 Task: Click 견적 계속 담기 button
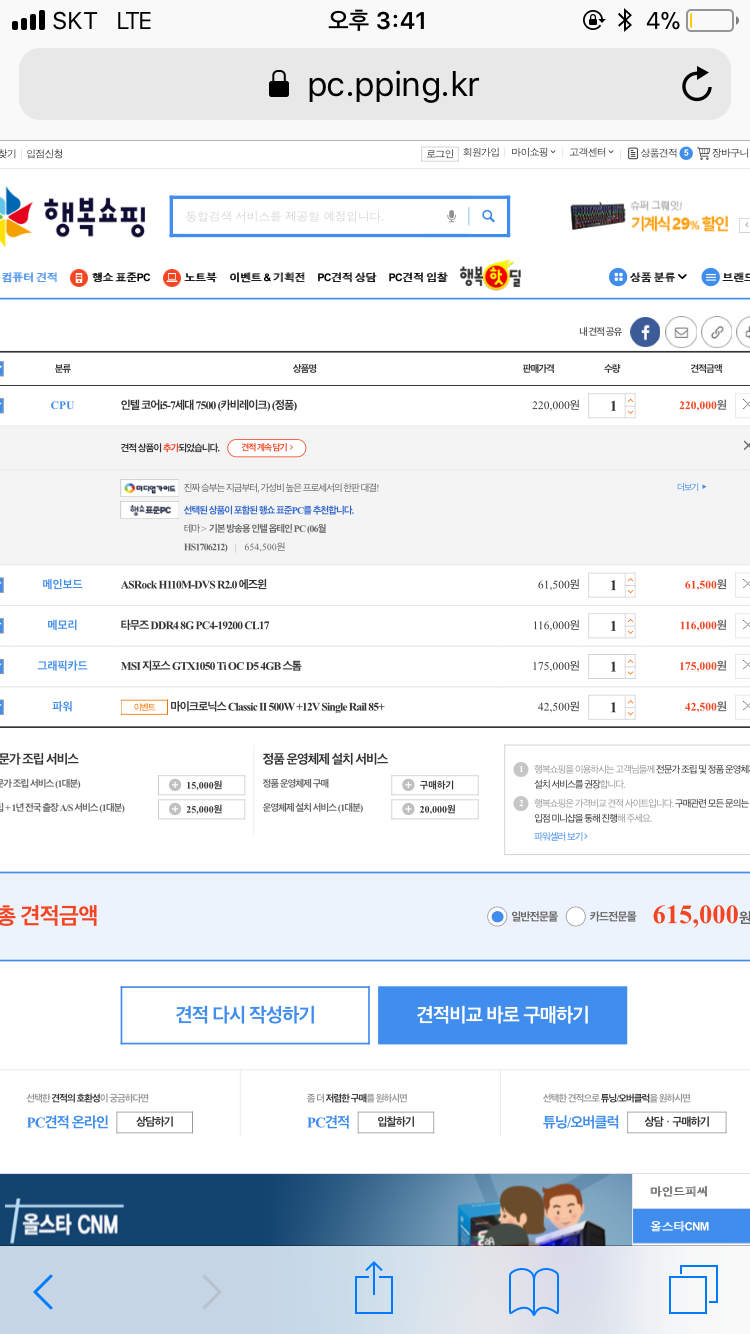click(x=266, y=447)
